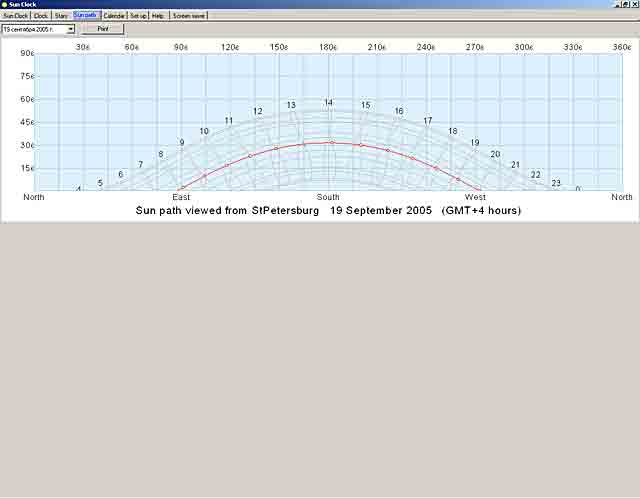The height and width of the screenshot is (499, 640).
Task: Click the hour 14 label on chart
Action: tap(328, 103)
